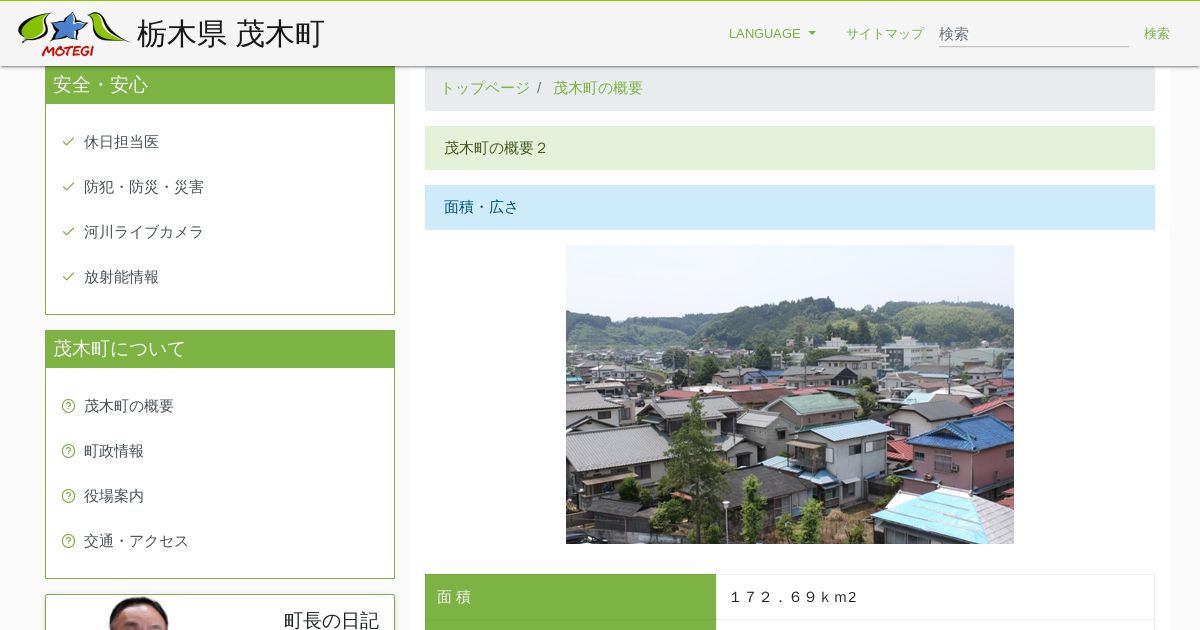
Task: Select the 茂木町の概要２ heading
Action: pyautogui.click(x=790, y=148)
